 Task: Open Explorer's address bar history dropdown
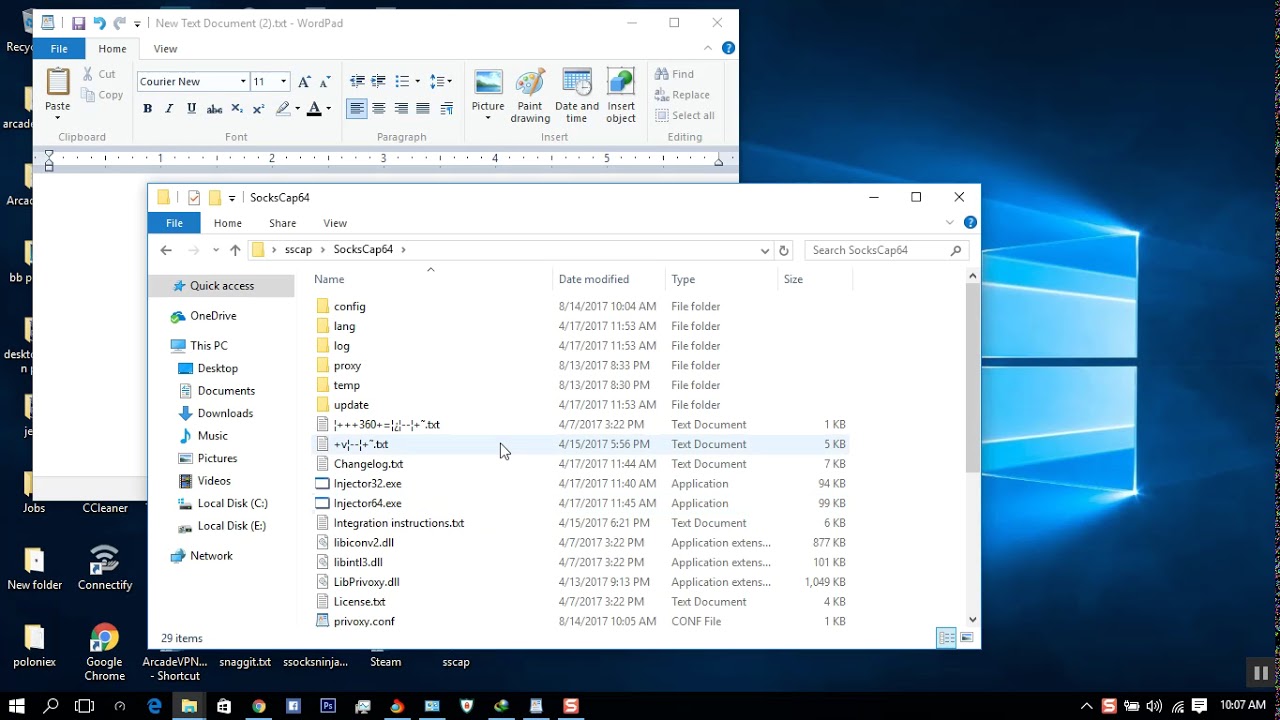[x=765, y=250]
